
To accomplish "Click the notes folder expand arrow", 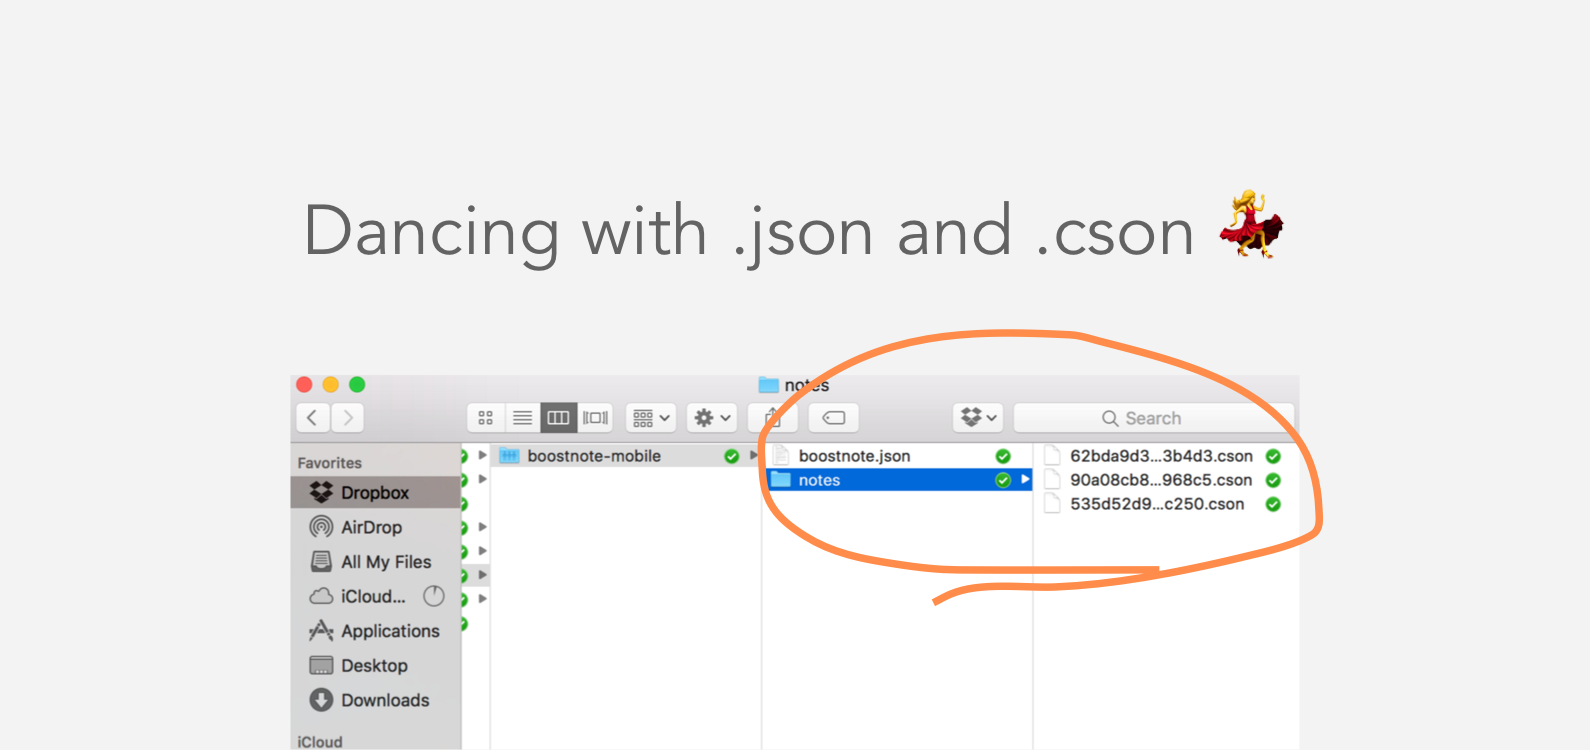I will coord(1025,480).
